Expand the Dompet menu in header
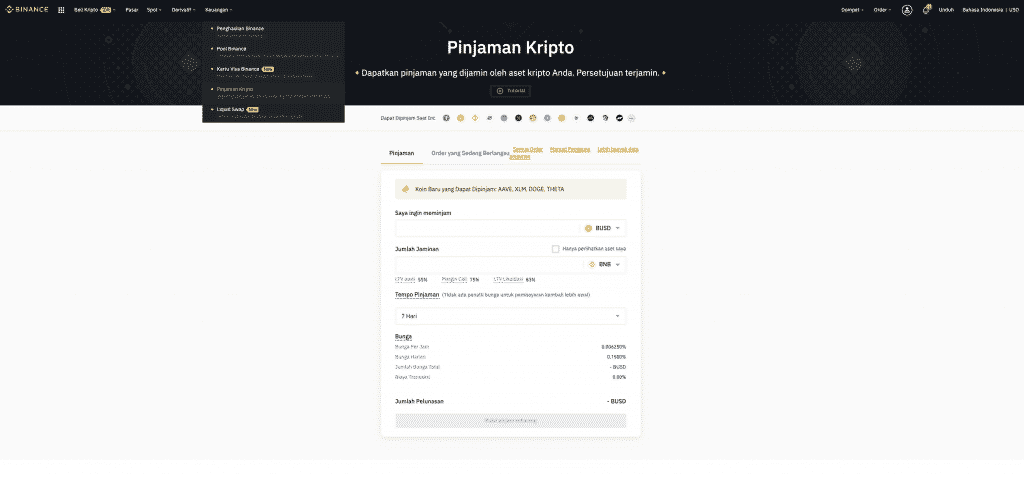1024x482 pixels. tap(852, 10)
